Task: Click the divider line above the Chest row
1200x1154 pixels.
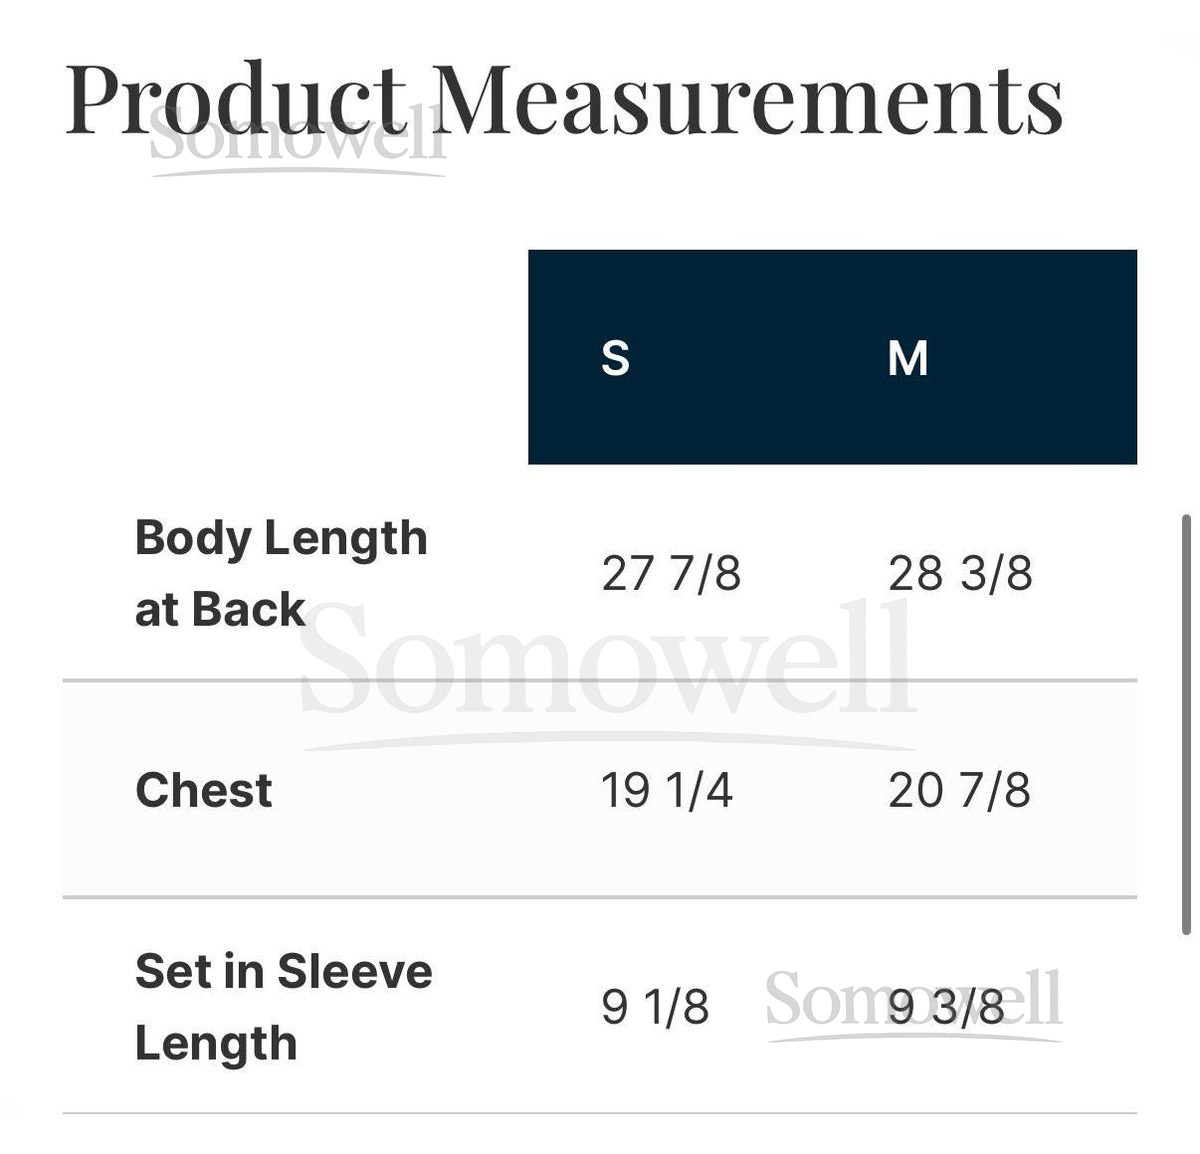Action: click(600, 681)
